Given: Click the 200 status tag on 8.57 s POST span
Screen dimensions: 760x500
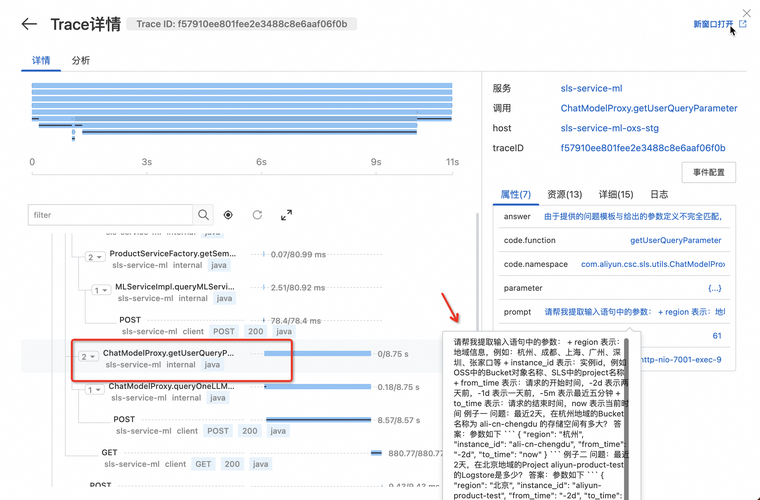Looking at the screenshot, I should click(250, 431).
